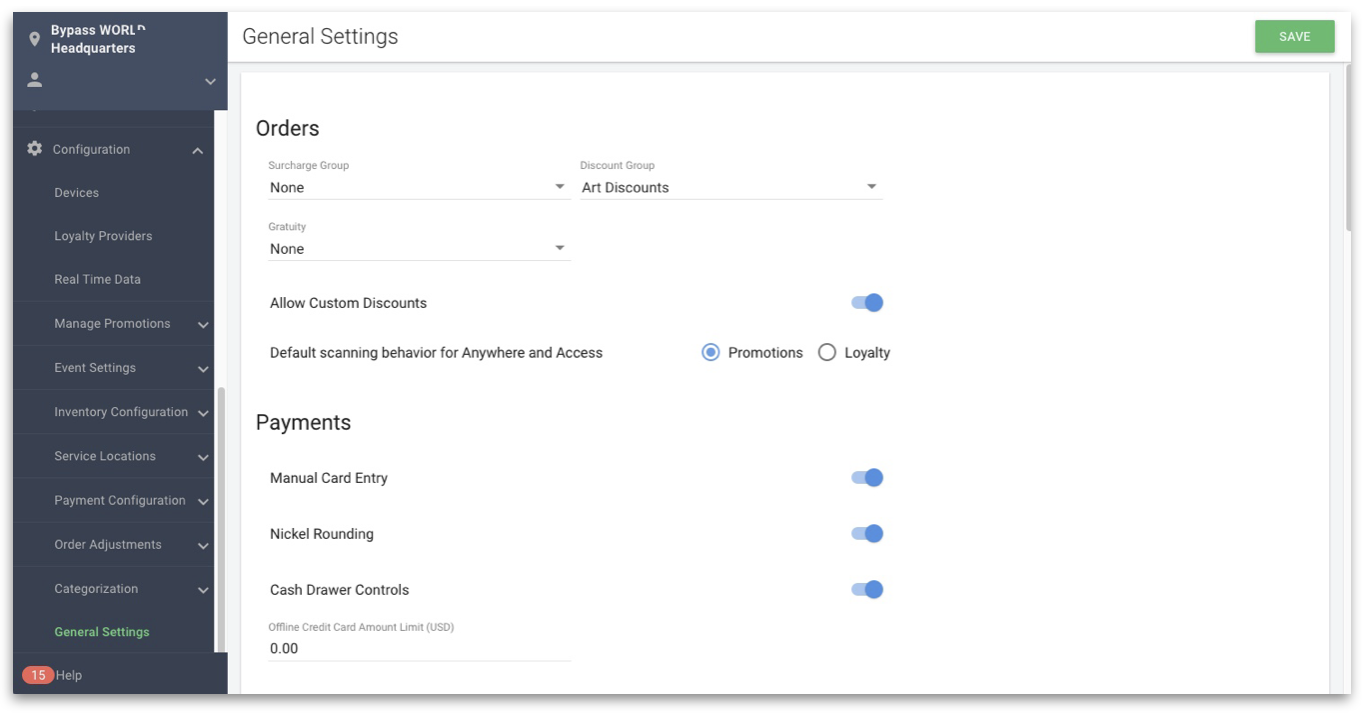Click the 'Default scanning behavior for Anywhere and Access' label
The width and height of the screenshot is (1366, 718).
point(436,352)
